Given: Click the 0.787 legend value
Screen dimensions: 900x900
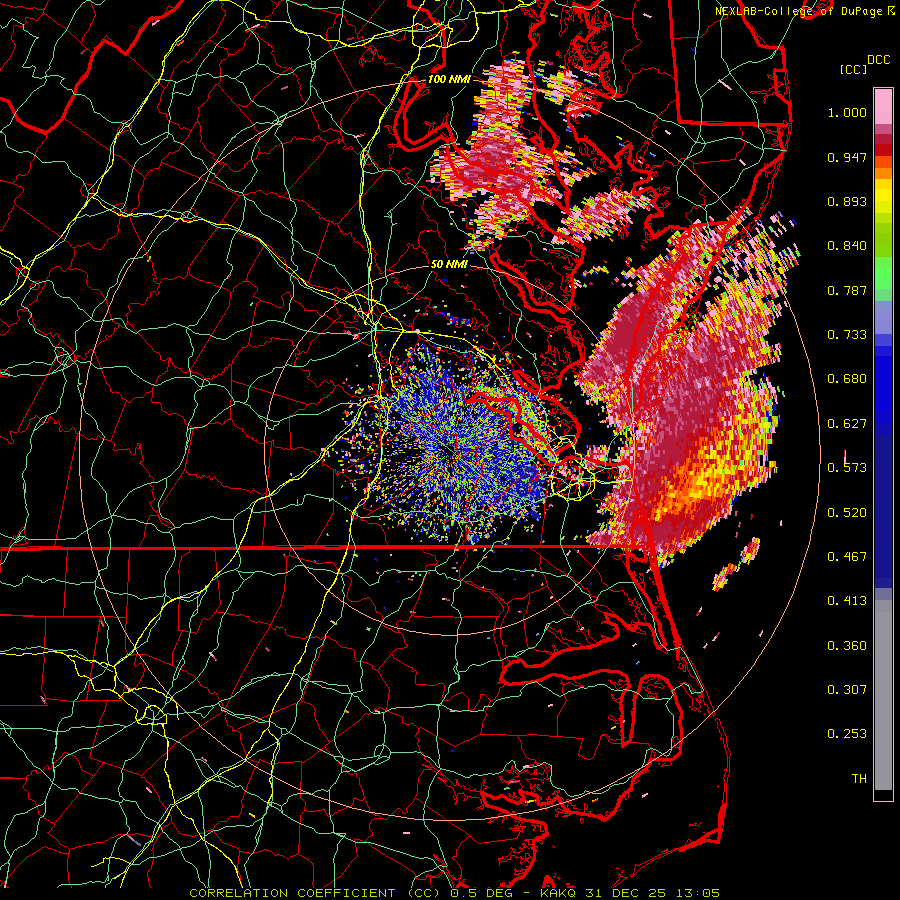Looking at the screenshot, I should pos(847,290).
